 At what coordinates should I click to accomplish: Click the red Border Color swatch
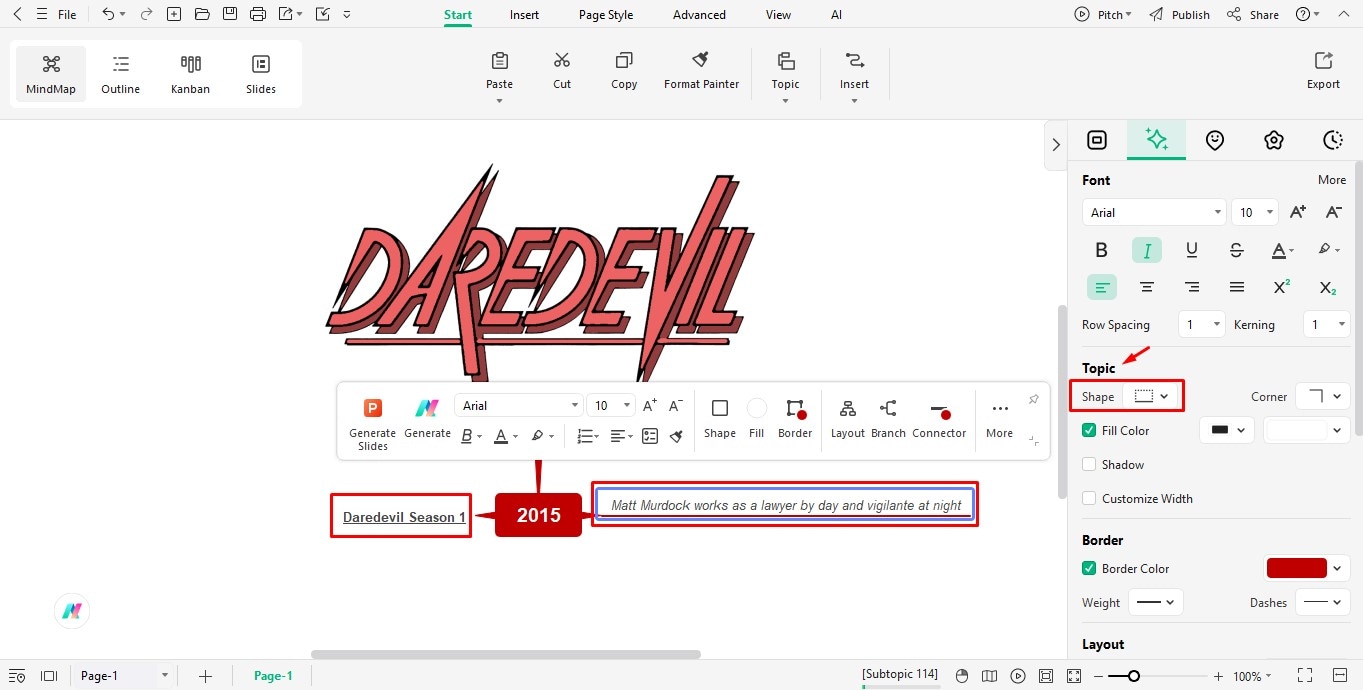click(1297, 568)
